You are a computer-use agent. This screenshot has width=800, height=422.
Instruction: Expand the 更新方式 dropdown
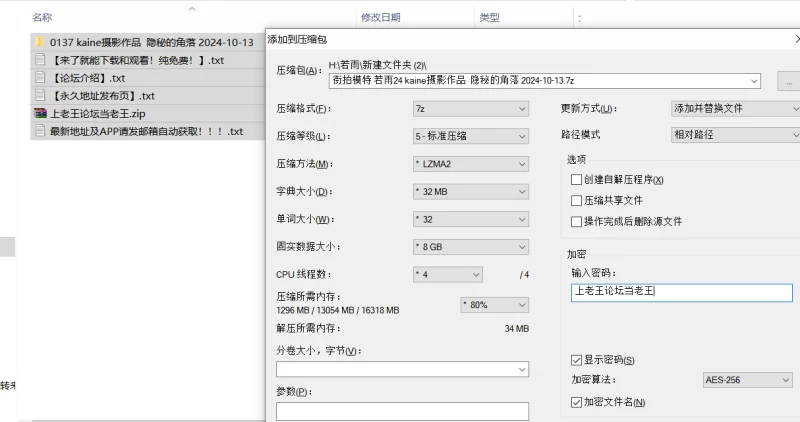coord(736,109)
